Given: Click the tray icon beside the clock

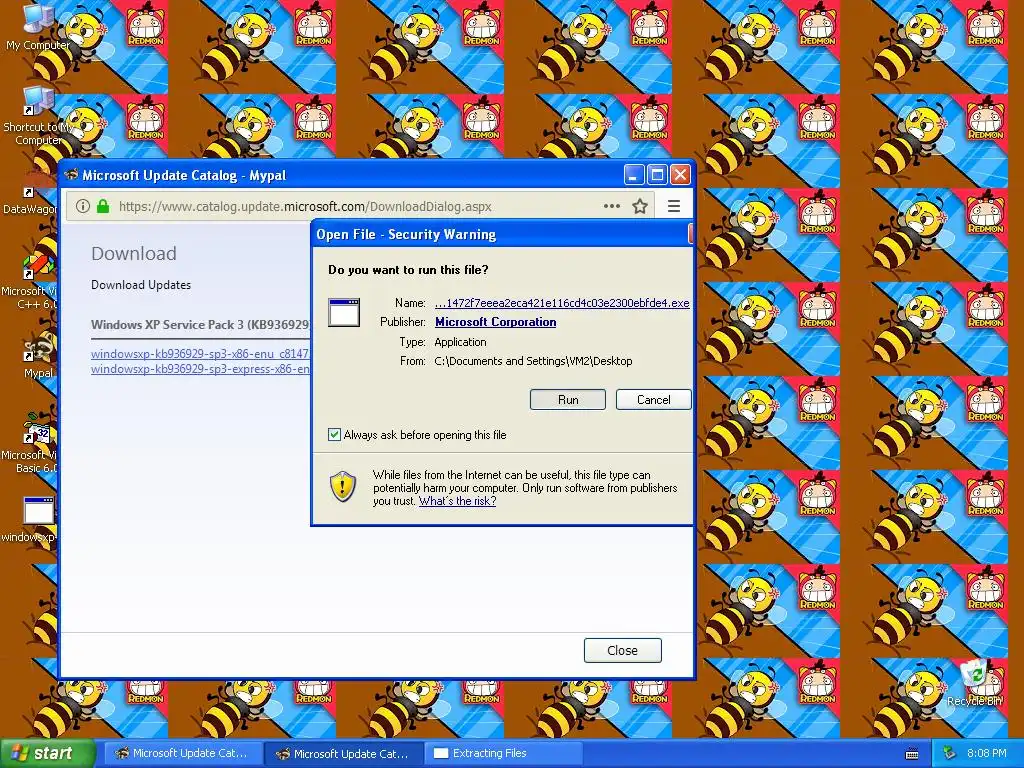Looking at the screenshot, I should (950, 753).
